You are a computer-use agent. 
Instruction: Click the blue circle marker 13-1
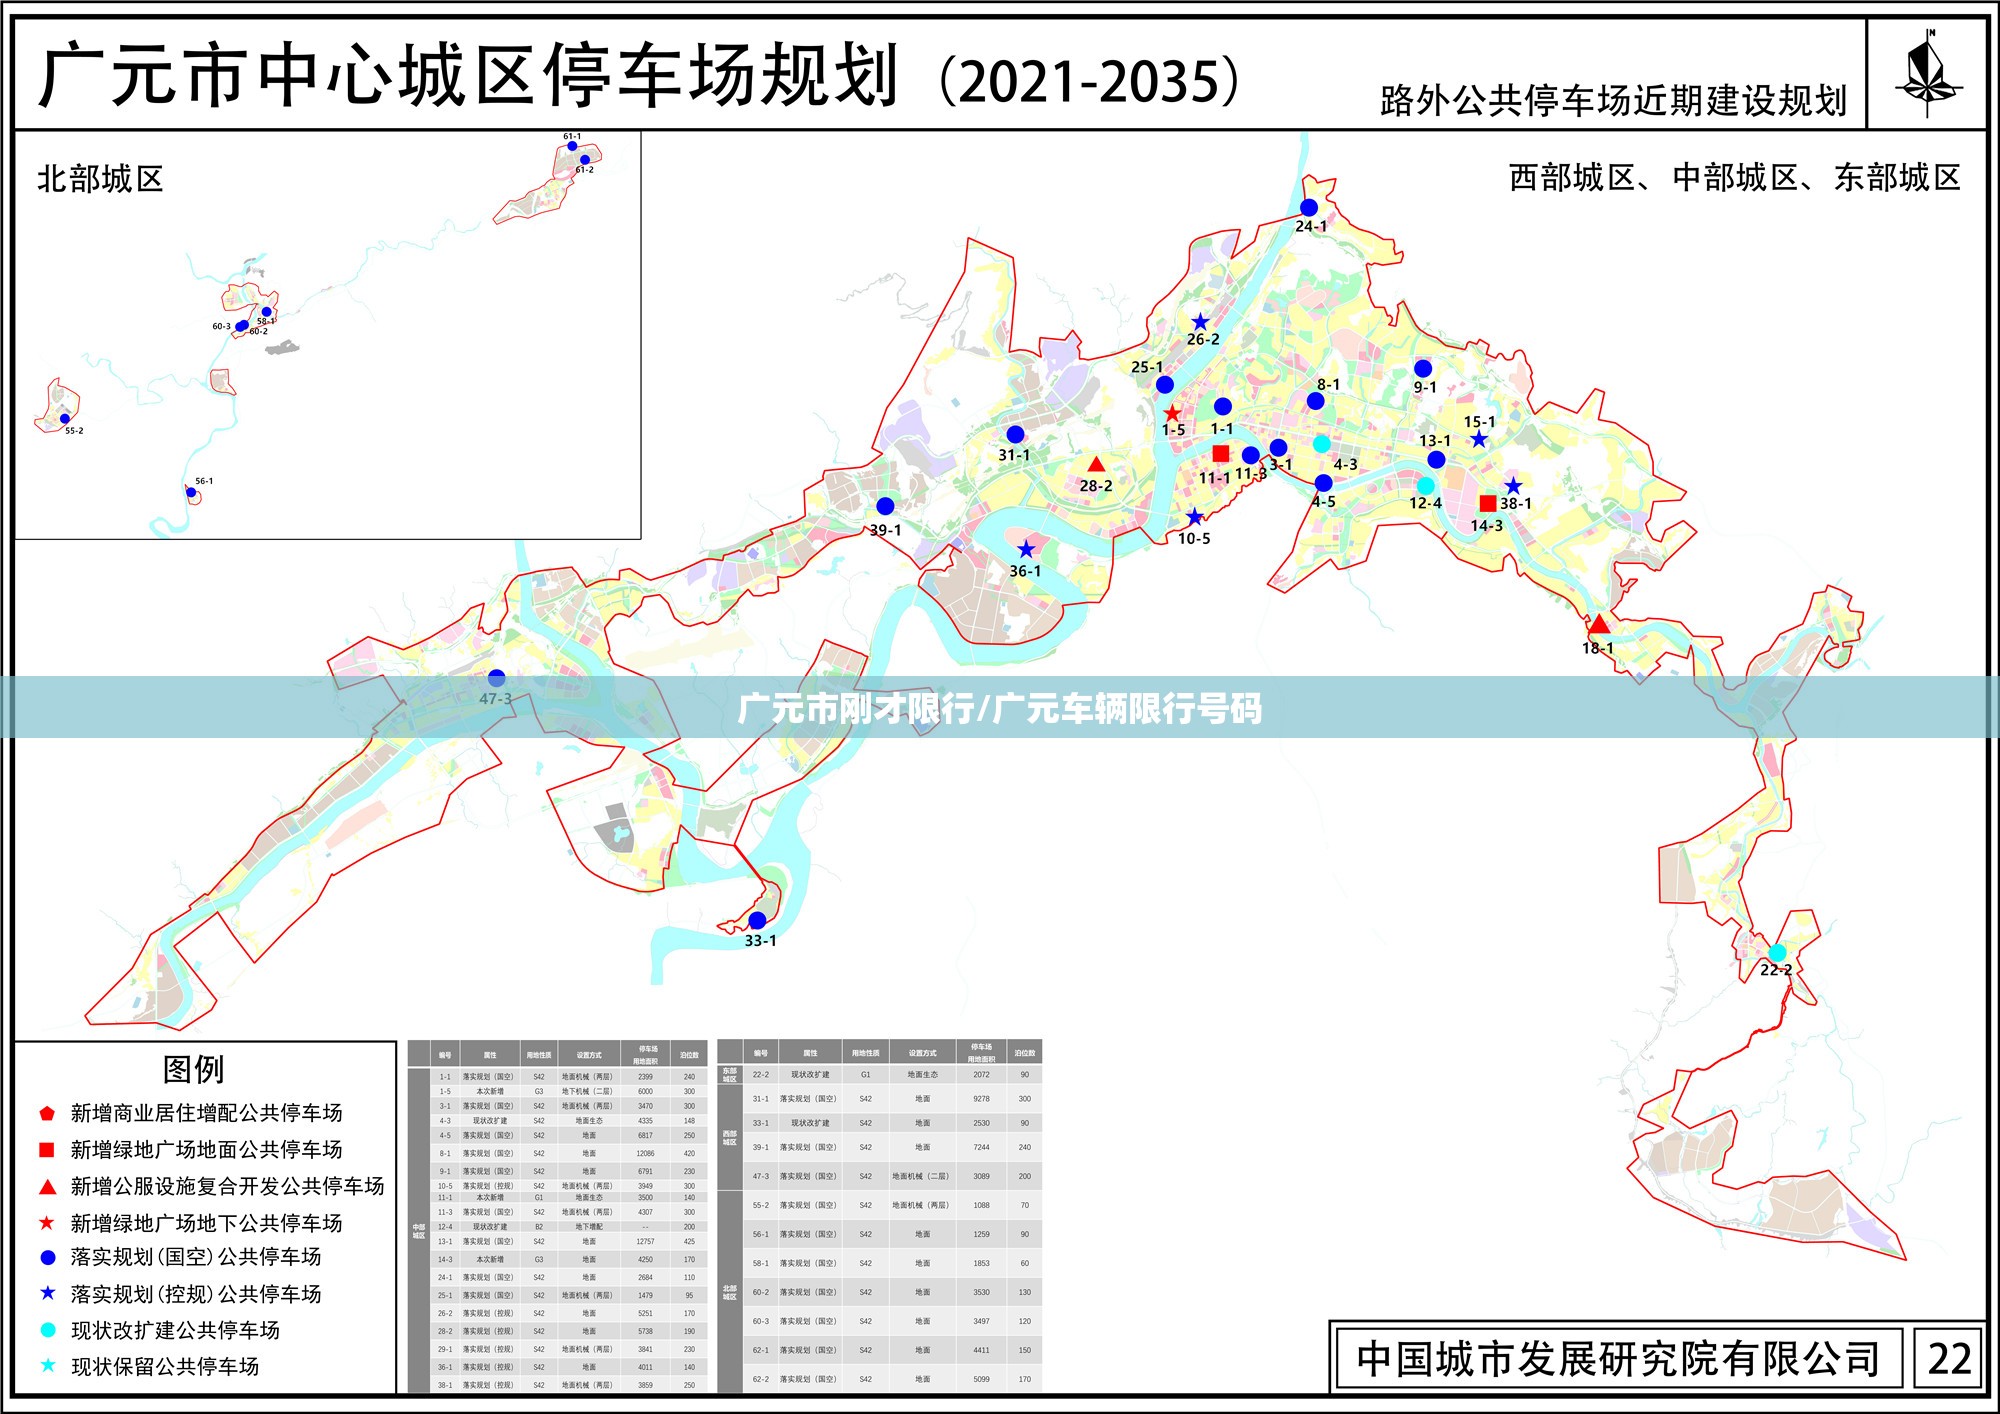click(1436, 460)
